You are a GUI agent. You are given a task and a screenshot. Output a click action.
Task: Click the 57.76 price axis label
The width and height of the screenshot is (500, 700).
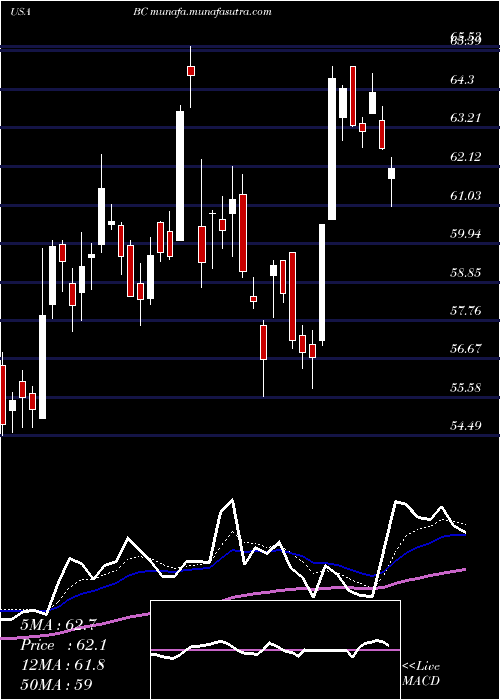click(466, 310)
